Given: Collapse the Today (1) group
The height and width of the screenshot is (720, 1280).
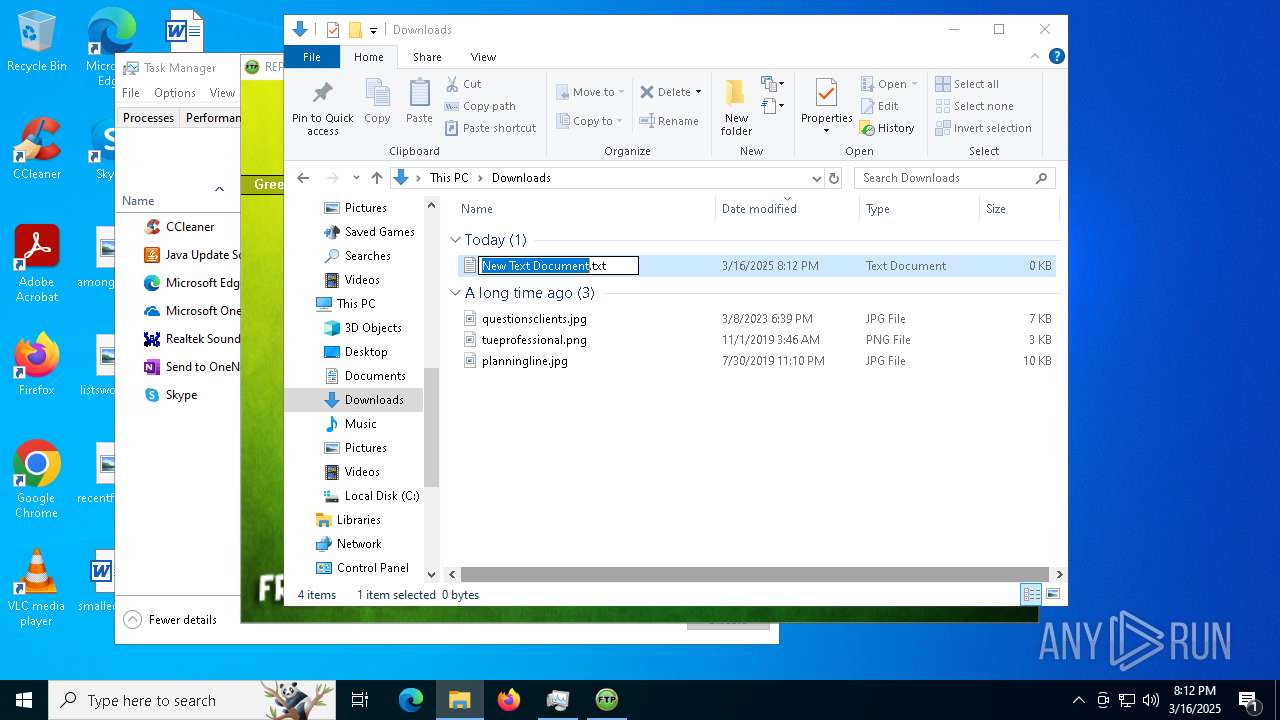Looking at the screenshot, I should click(456, 240).
